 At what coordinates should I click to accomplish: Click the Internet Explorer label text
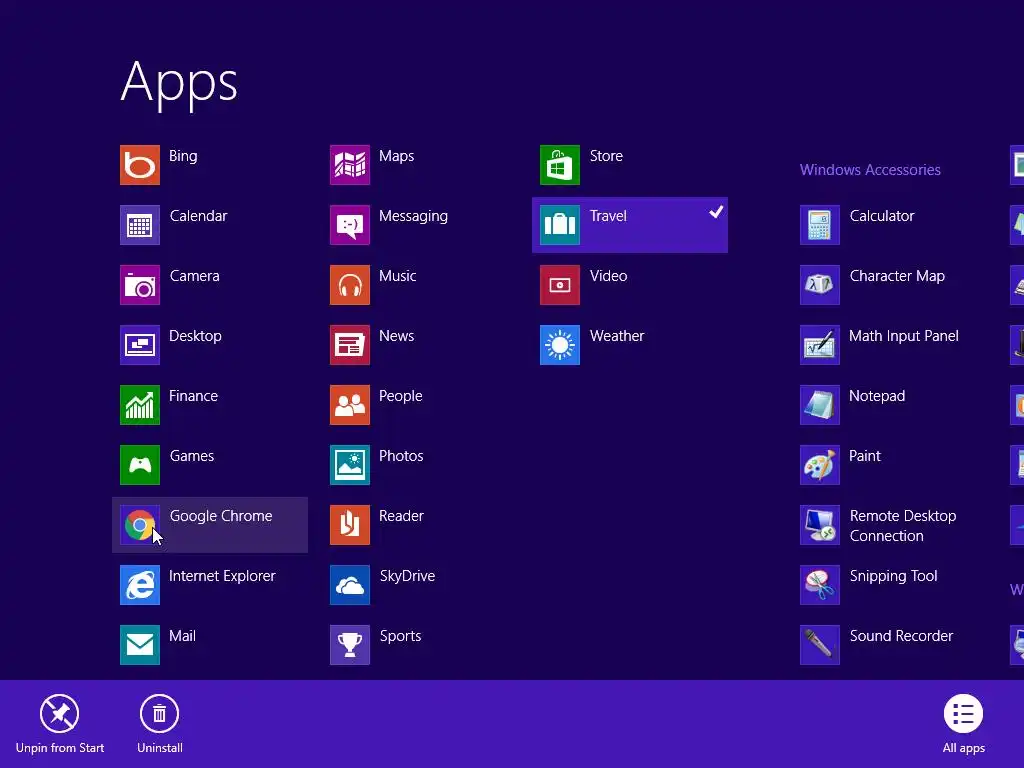click(x=222, y=576)
